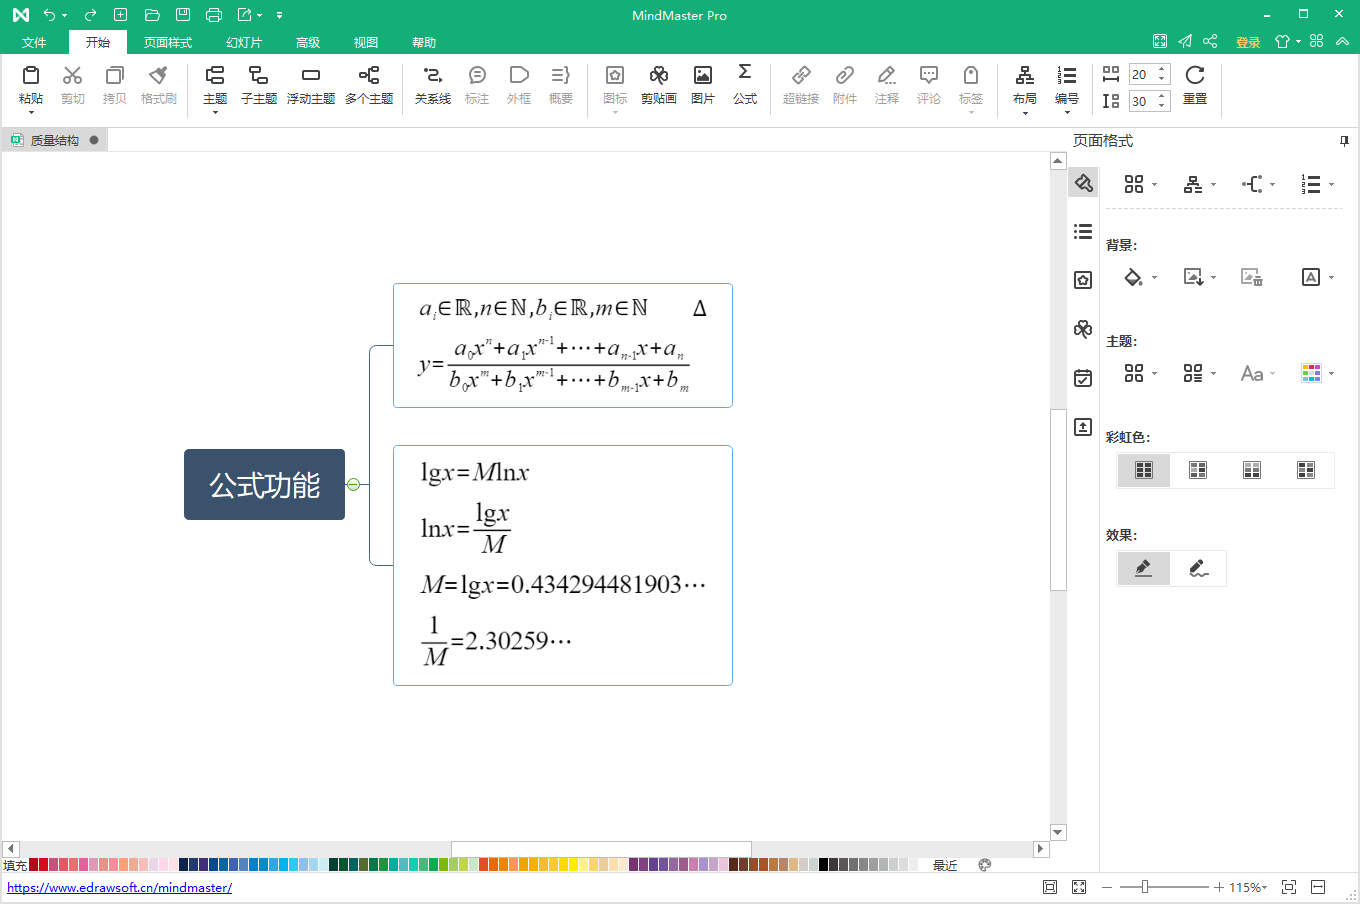Click the zoom out minus button

tap(1107, 887)
